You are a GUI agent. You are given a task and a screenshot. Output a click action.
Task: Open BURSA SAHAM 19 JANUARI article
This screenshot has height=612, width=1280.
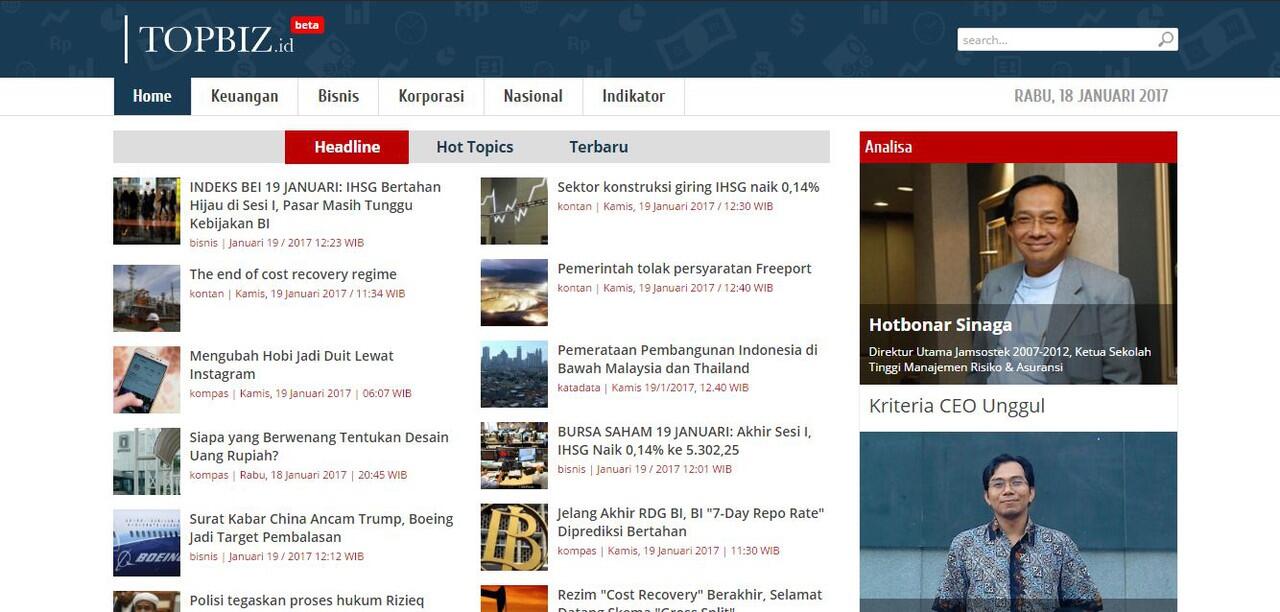point(684,441)
